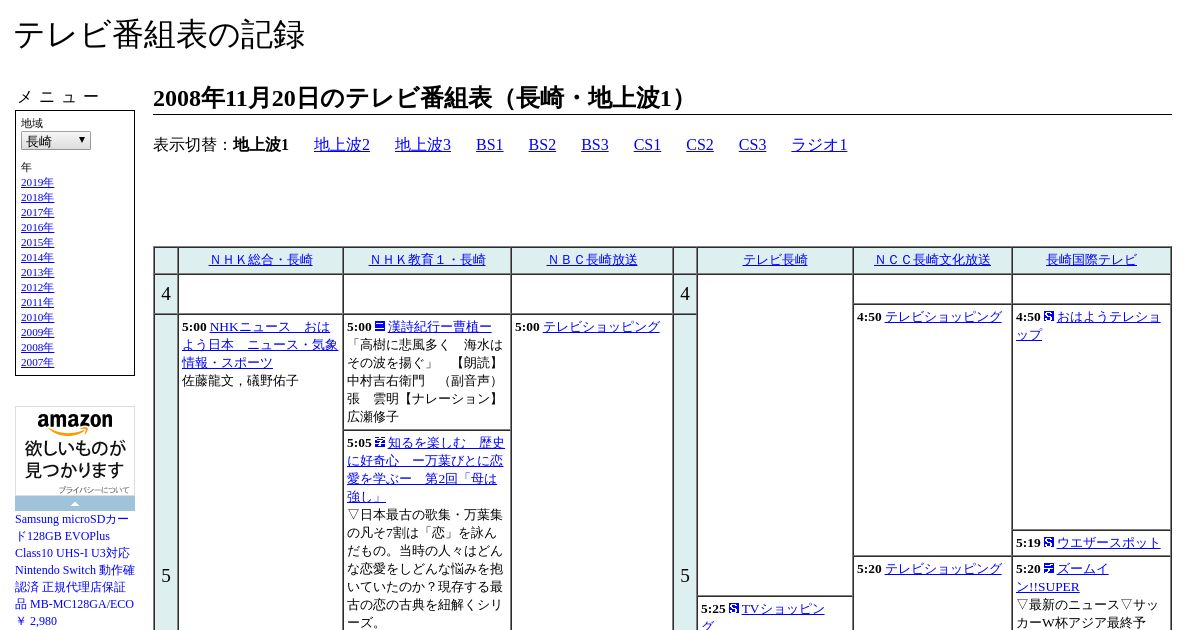Switch to ラジオ1 listing

819,145
